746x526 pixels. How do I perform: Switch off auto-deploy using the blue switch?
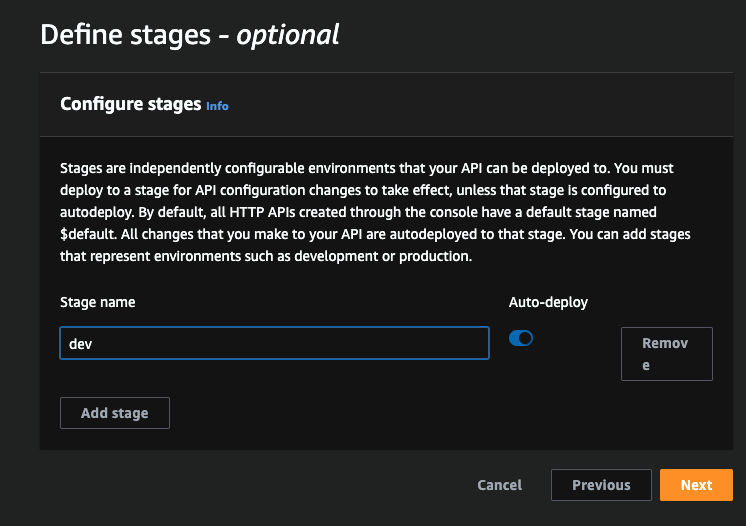pos(521,338)
